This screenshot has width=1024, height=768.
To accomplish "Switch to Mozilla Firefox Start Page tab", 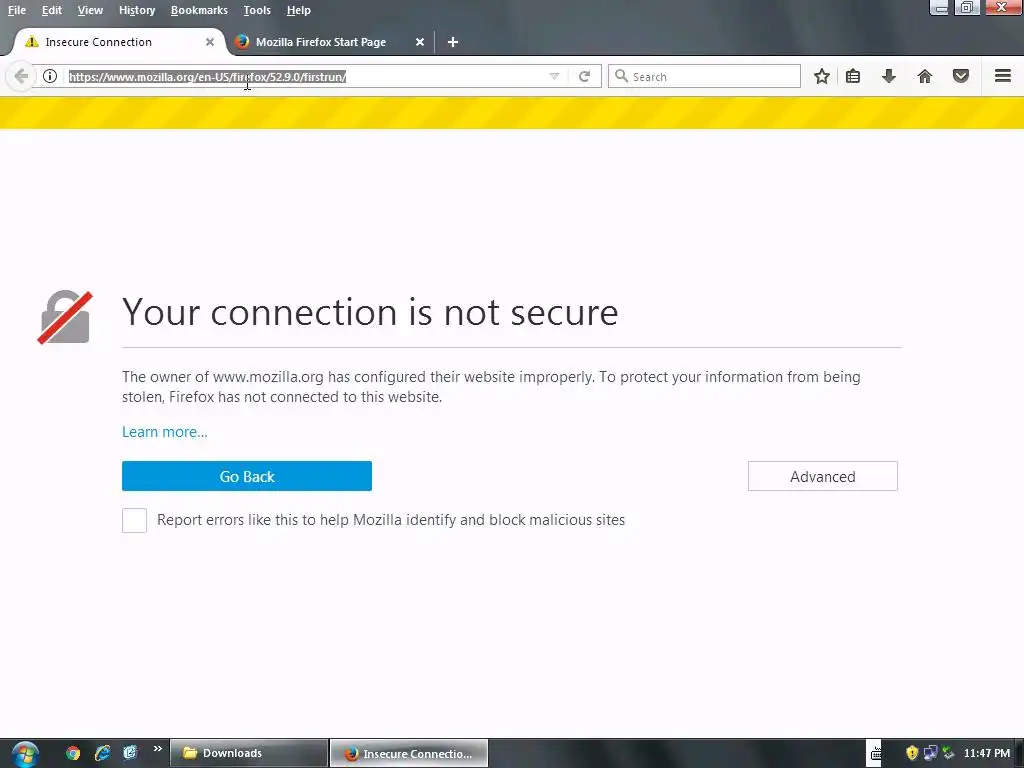I will (x=330, y=42).
